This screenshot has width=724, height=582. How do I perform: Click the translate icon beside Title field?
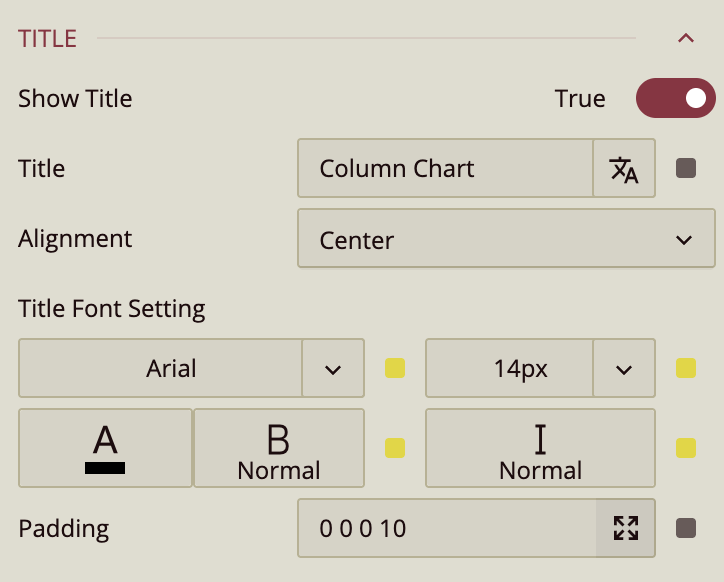pos(624,169)
